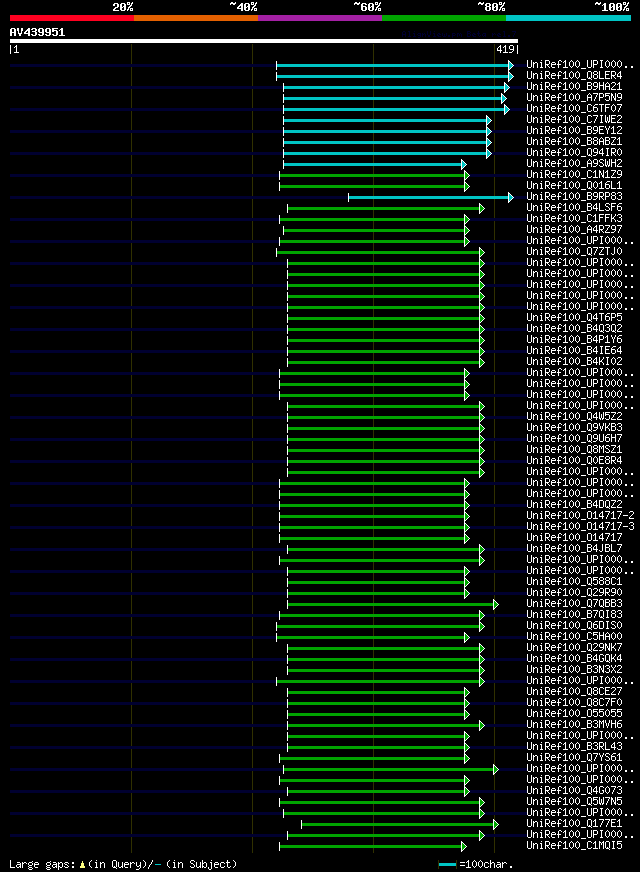640x872 pixels.
Task: Click hit label UniRef100_B9EY12
Action: [x=574, y=131]
